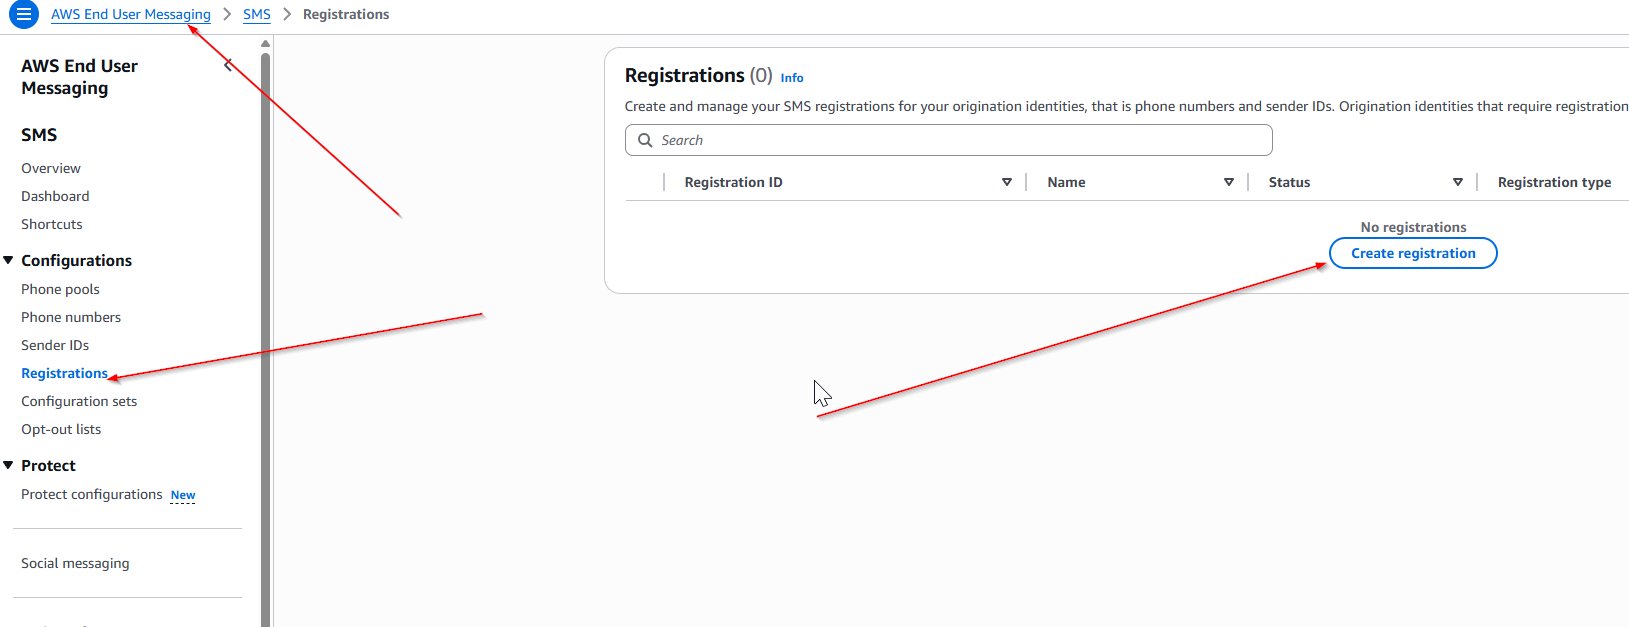Viewport: 1629px width, 627px height.
Task: Open Opt-out lists page
Action: pos(61,429)
